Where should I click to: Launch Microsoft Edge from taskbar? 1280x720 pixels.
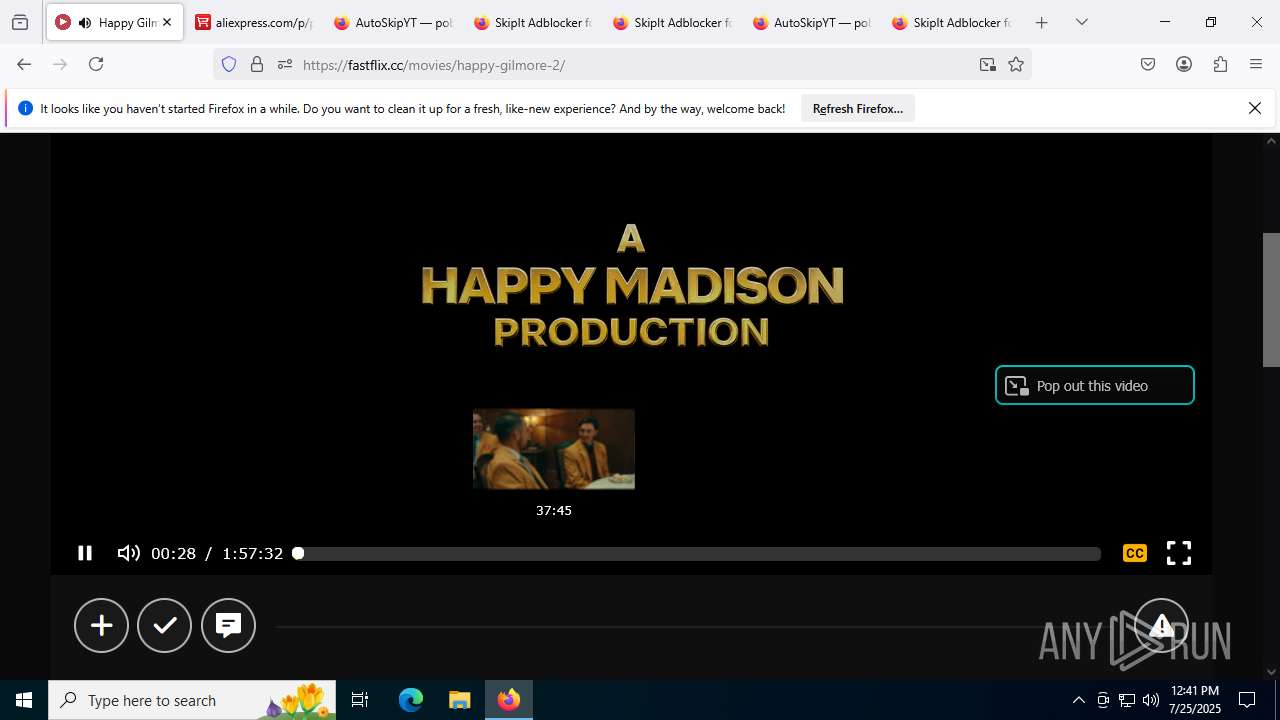click(411, 700)
